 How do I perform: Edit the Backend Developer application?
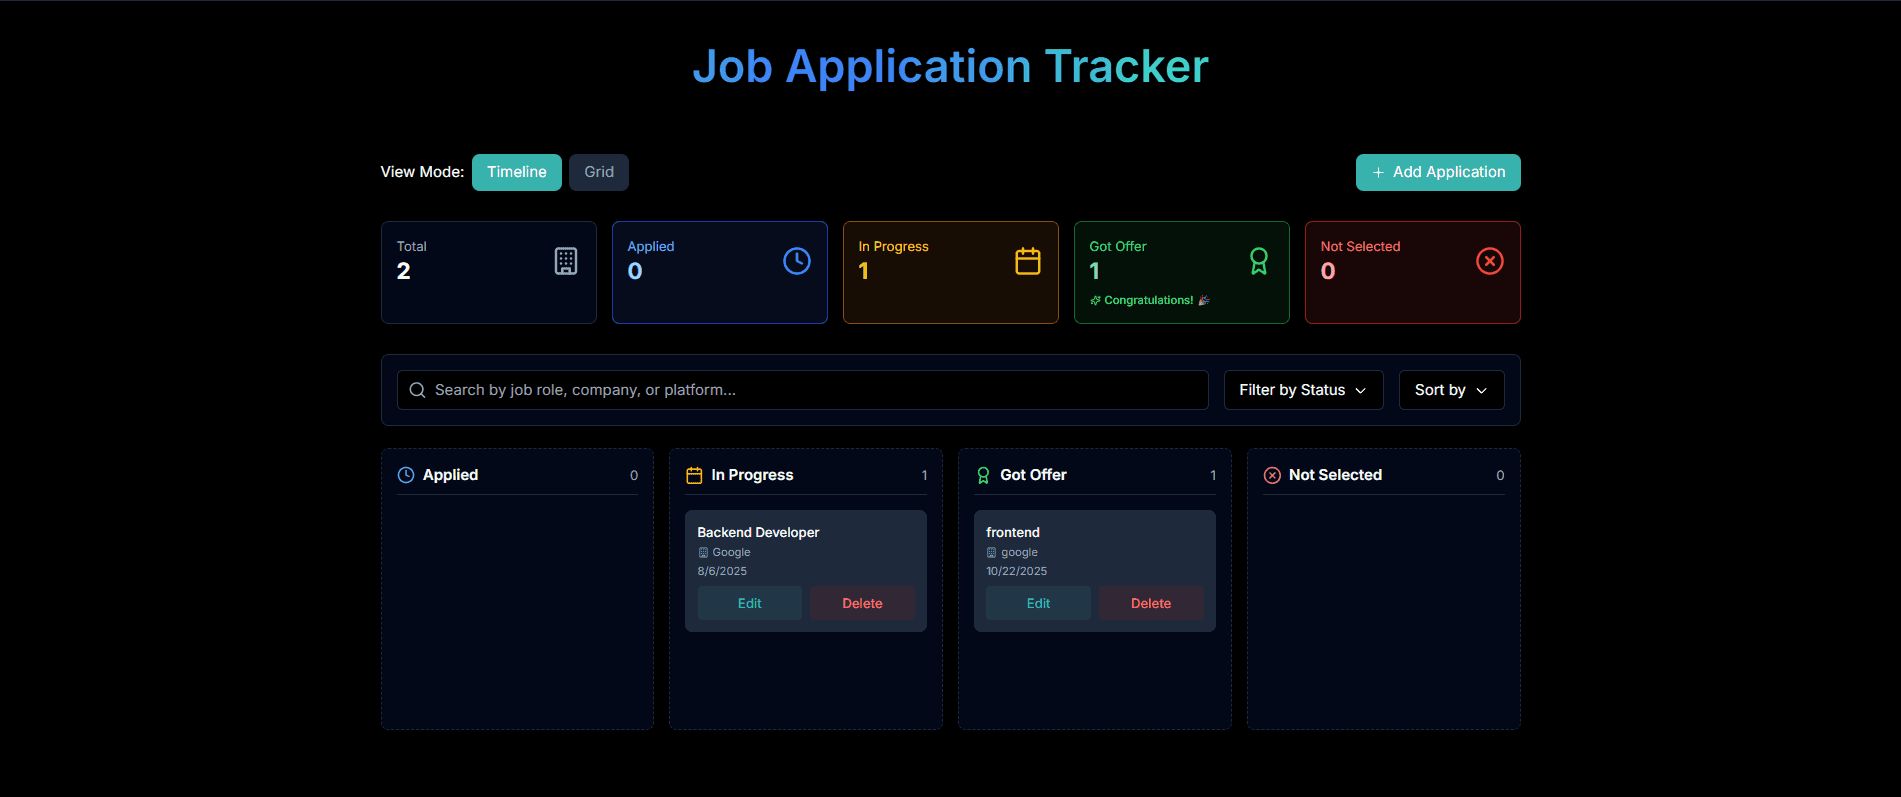click(x=750, y=603)
